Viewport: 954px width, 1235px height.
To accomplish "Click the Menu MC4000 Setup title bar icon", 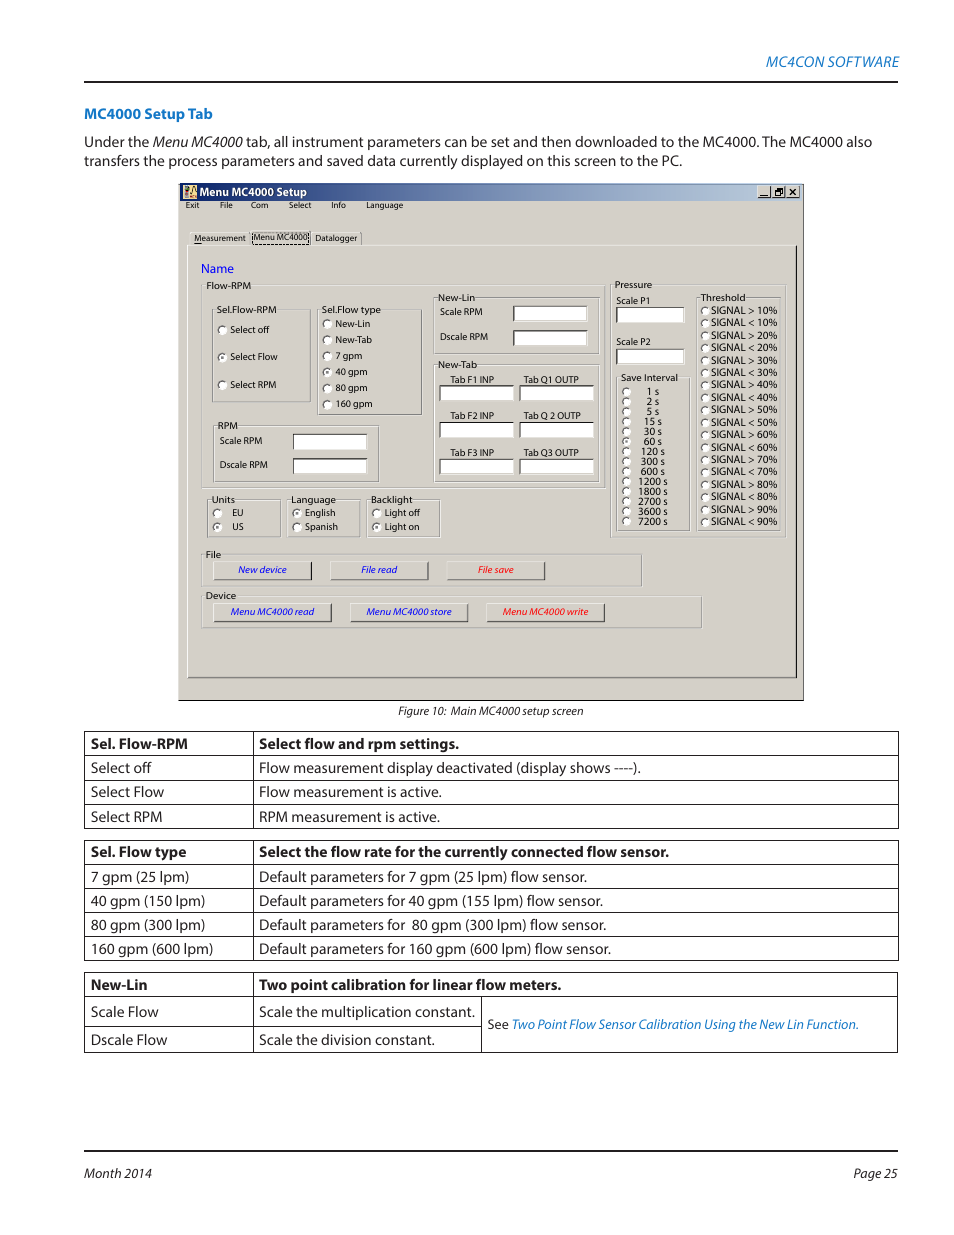I will [190, 191].
